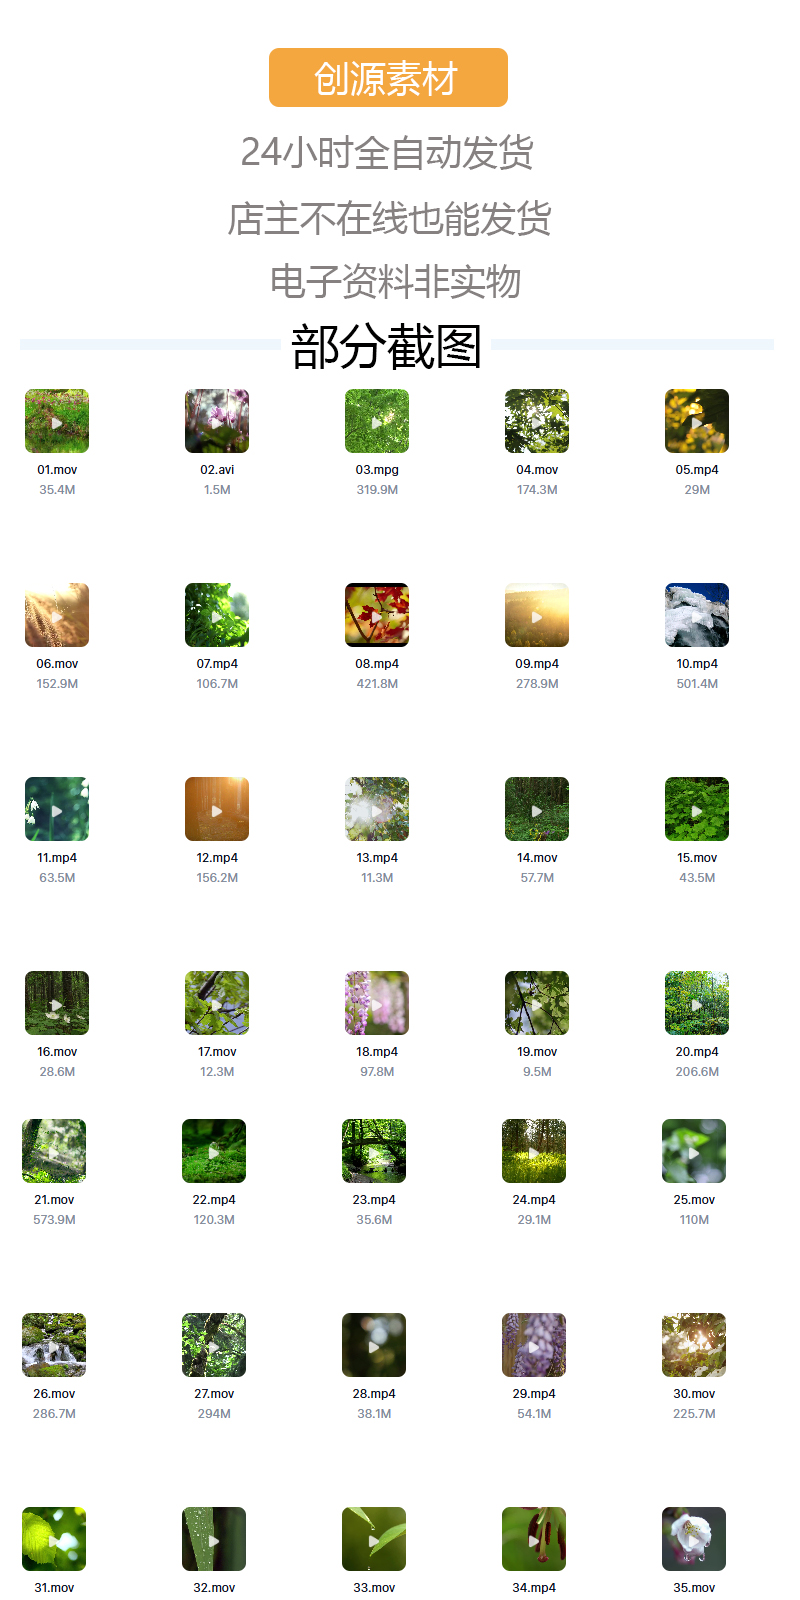Screen dimensions: 800x1600
Task: Click the file name 30.mov
Action: coord(694,1393)
